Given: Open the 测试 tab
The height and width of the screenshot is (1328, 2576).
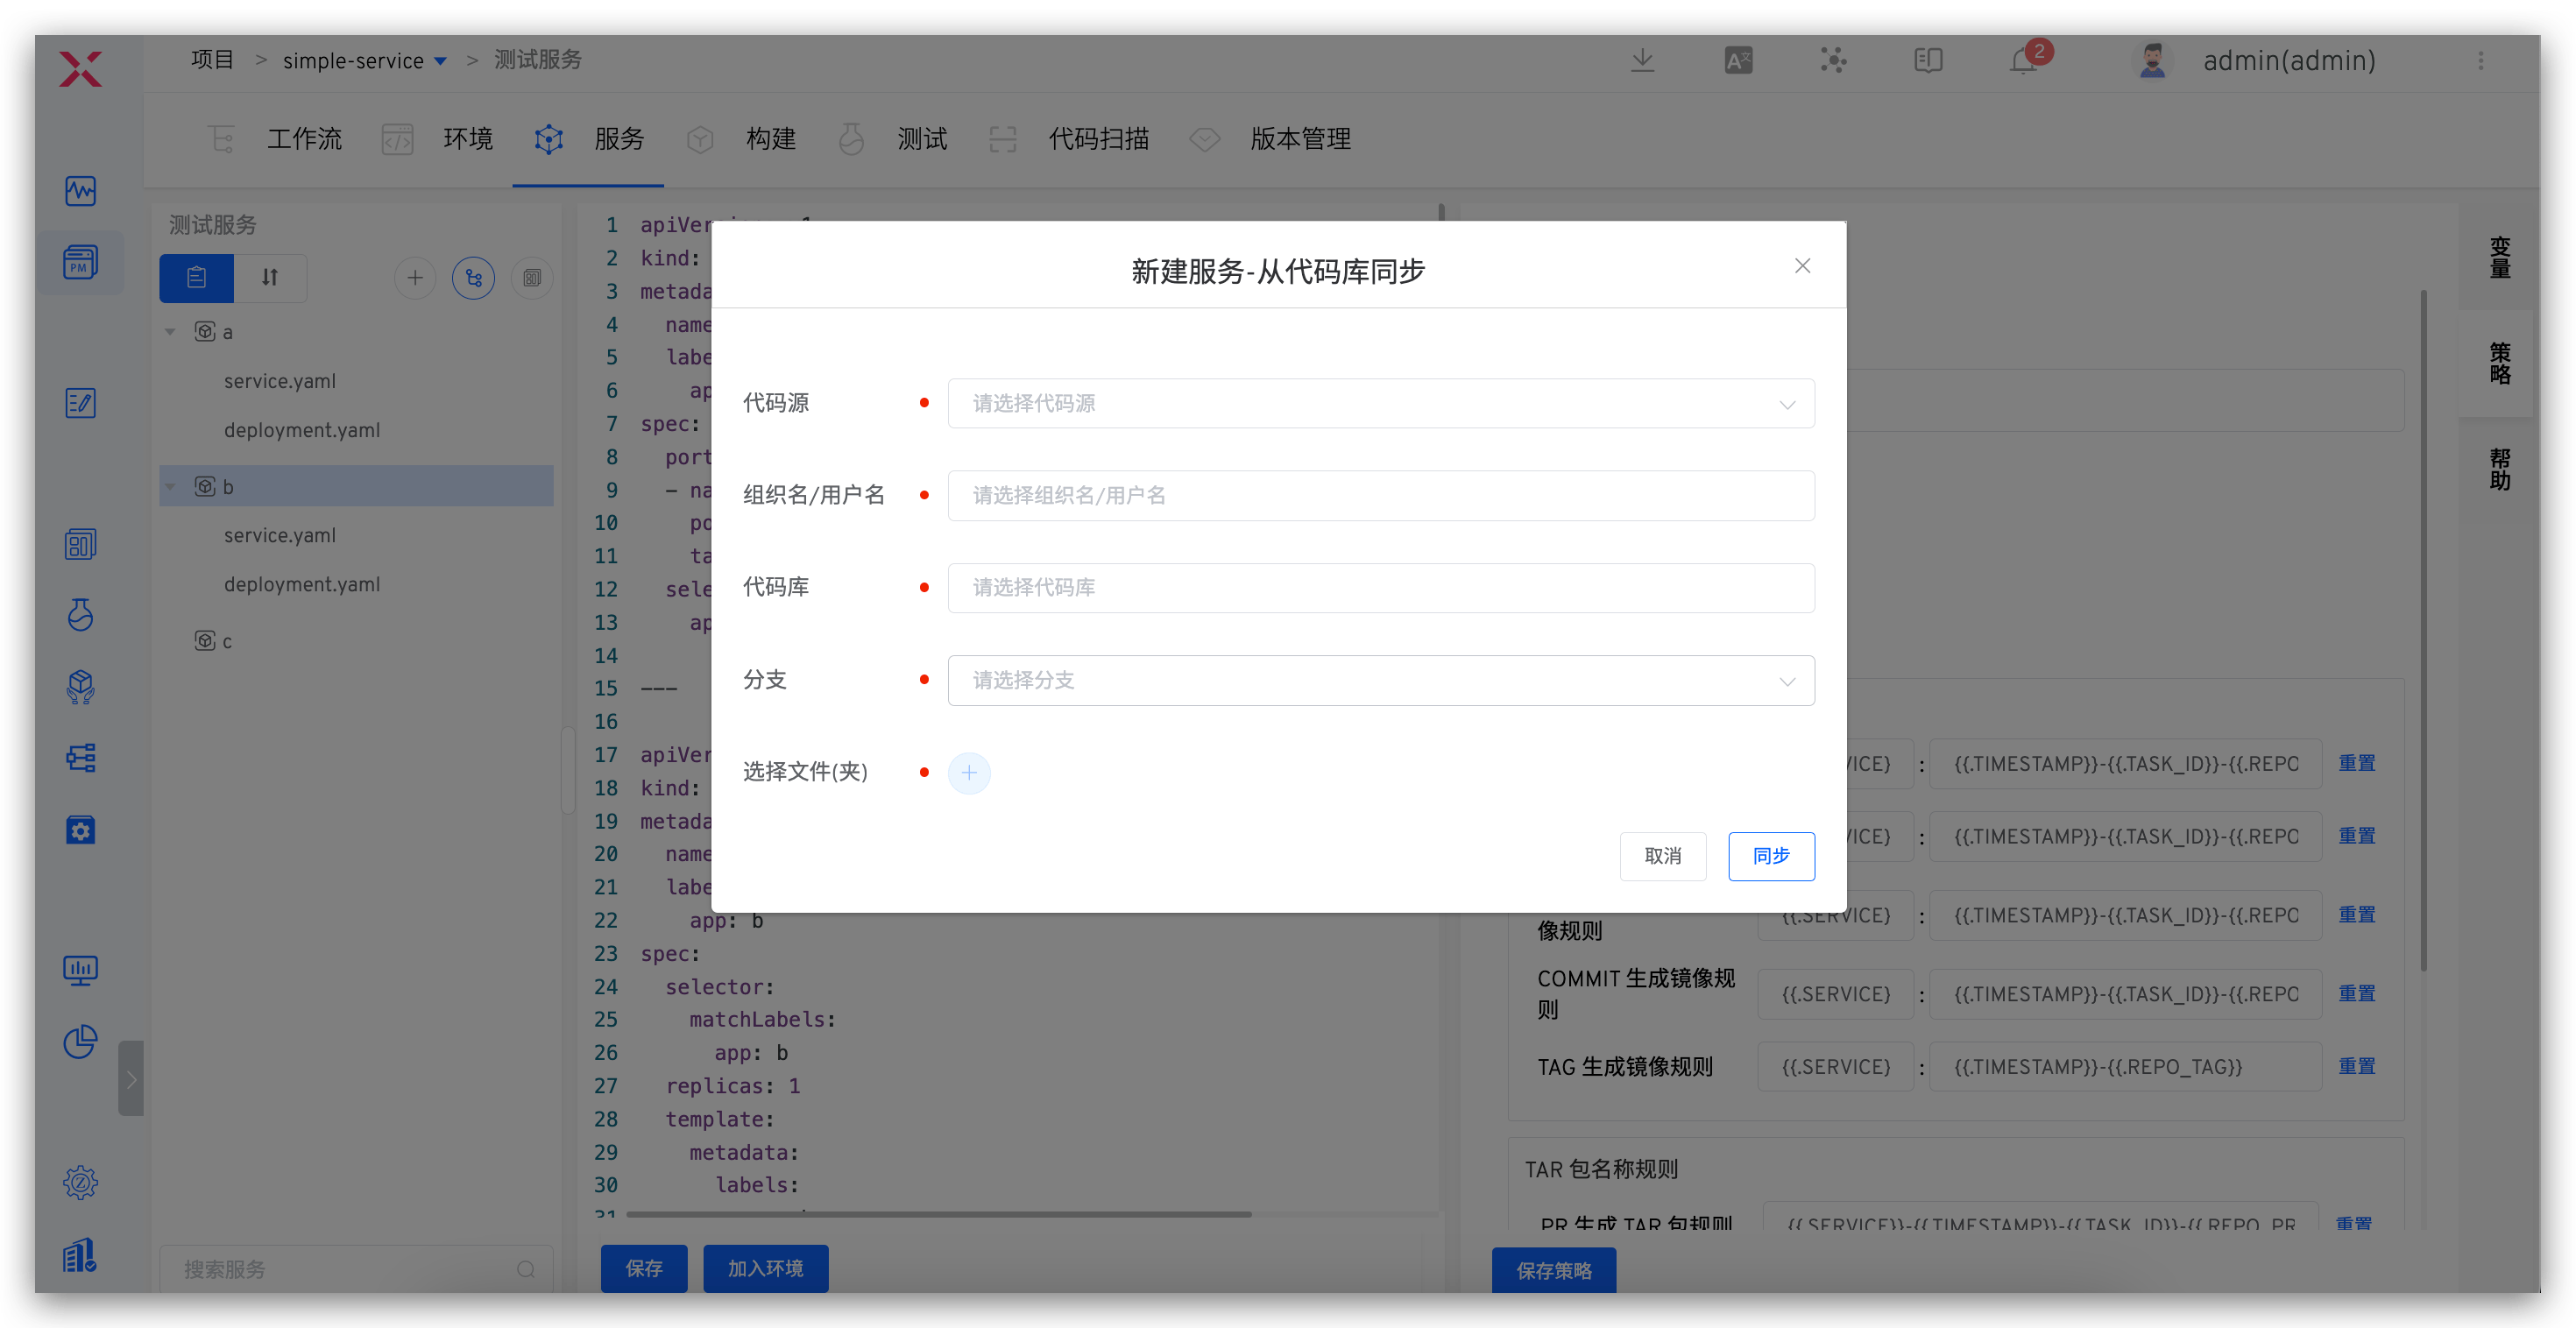Looking at the screenshot, I should point(892,138).
